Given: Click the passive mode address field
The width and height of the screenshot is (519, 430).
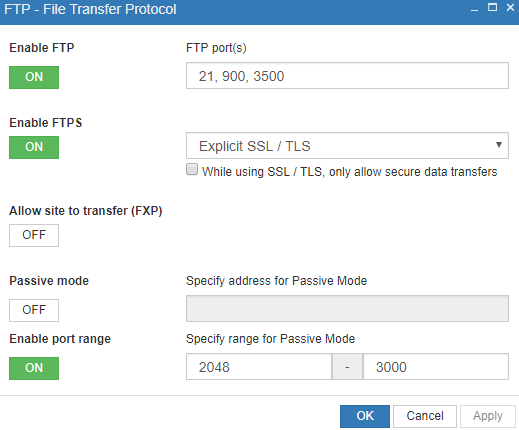Looking at the screenshot, I should coord(347,308).
